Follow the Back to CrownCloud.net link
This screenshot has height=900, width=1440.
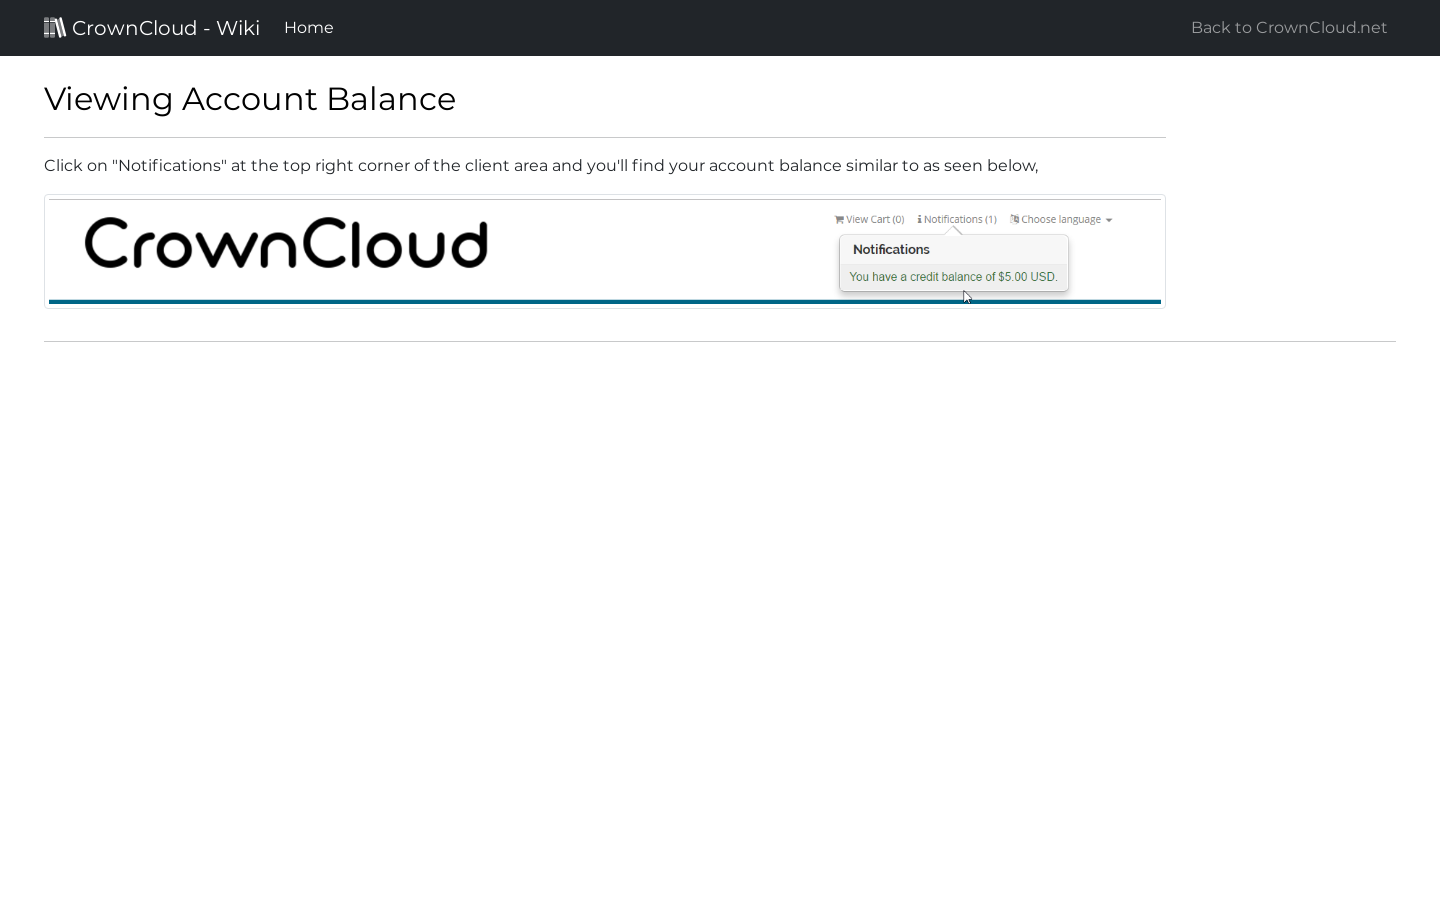point(1288,27)
